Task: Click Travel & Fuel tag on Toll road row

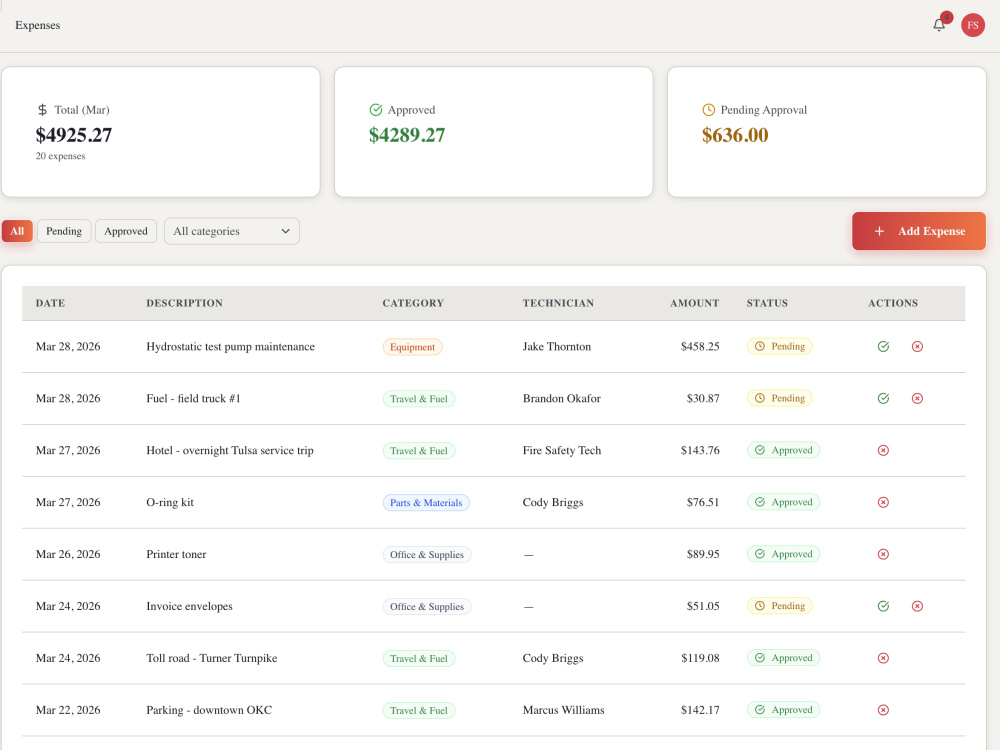Action: 418,658
